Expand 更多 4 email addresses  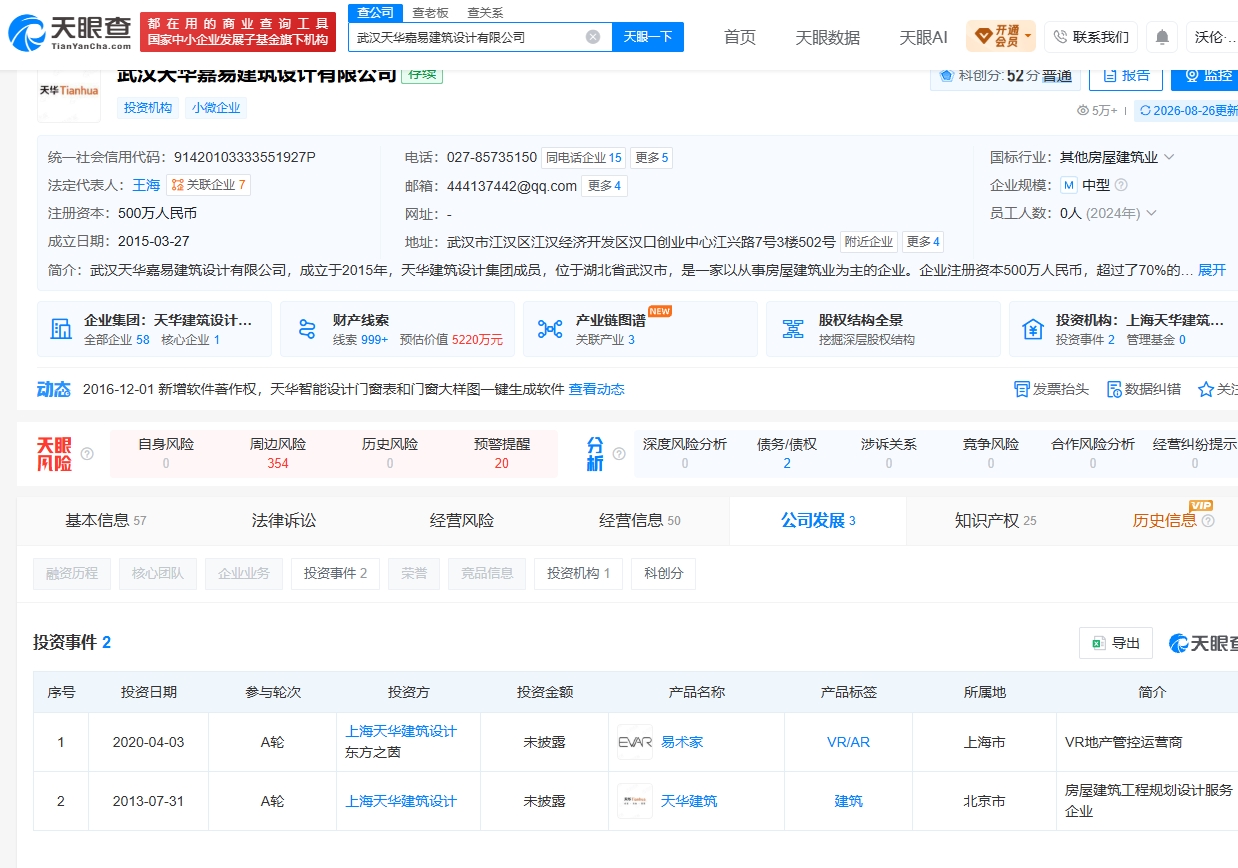604,185
